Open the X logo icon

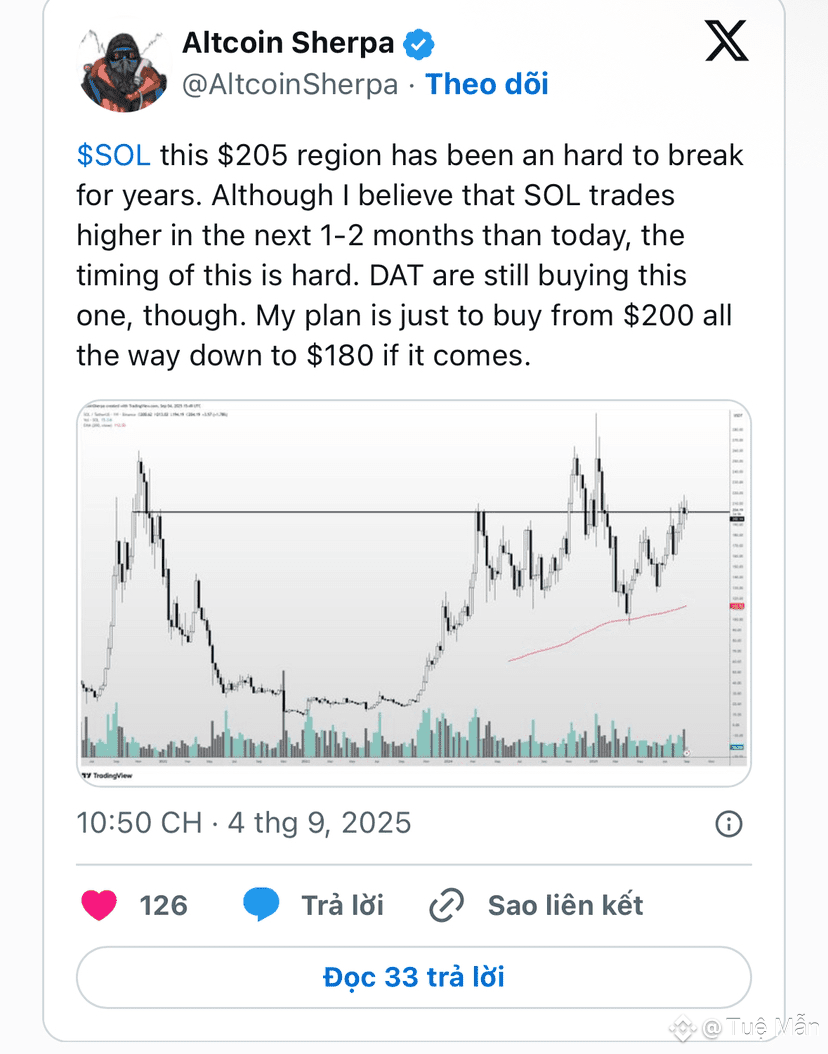point(727,41)
